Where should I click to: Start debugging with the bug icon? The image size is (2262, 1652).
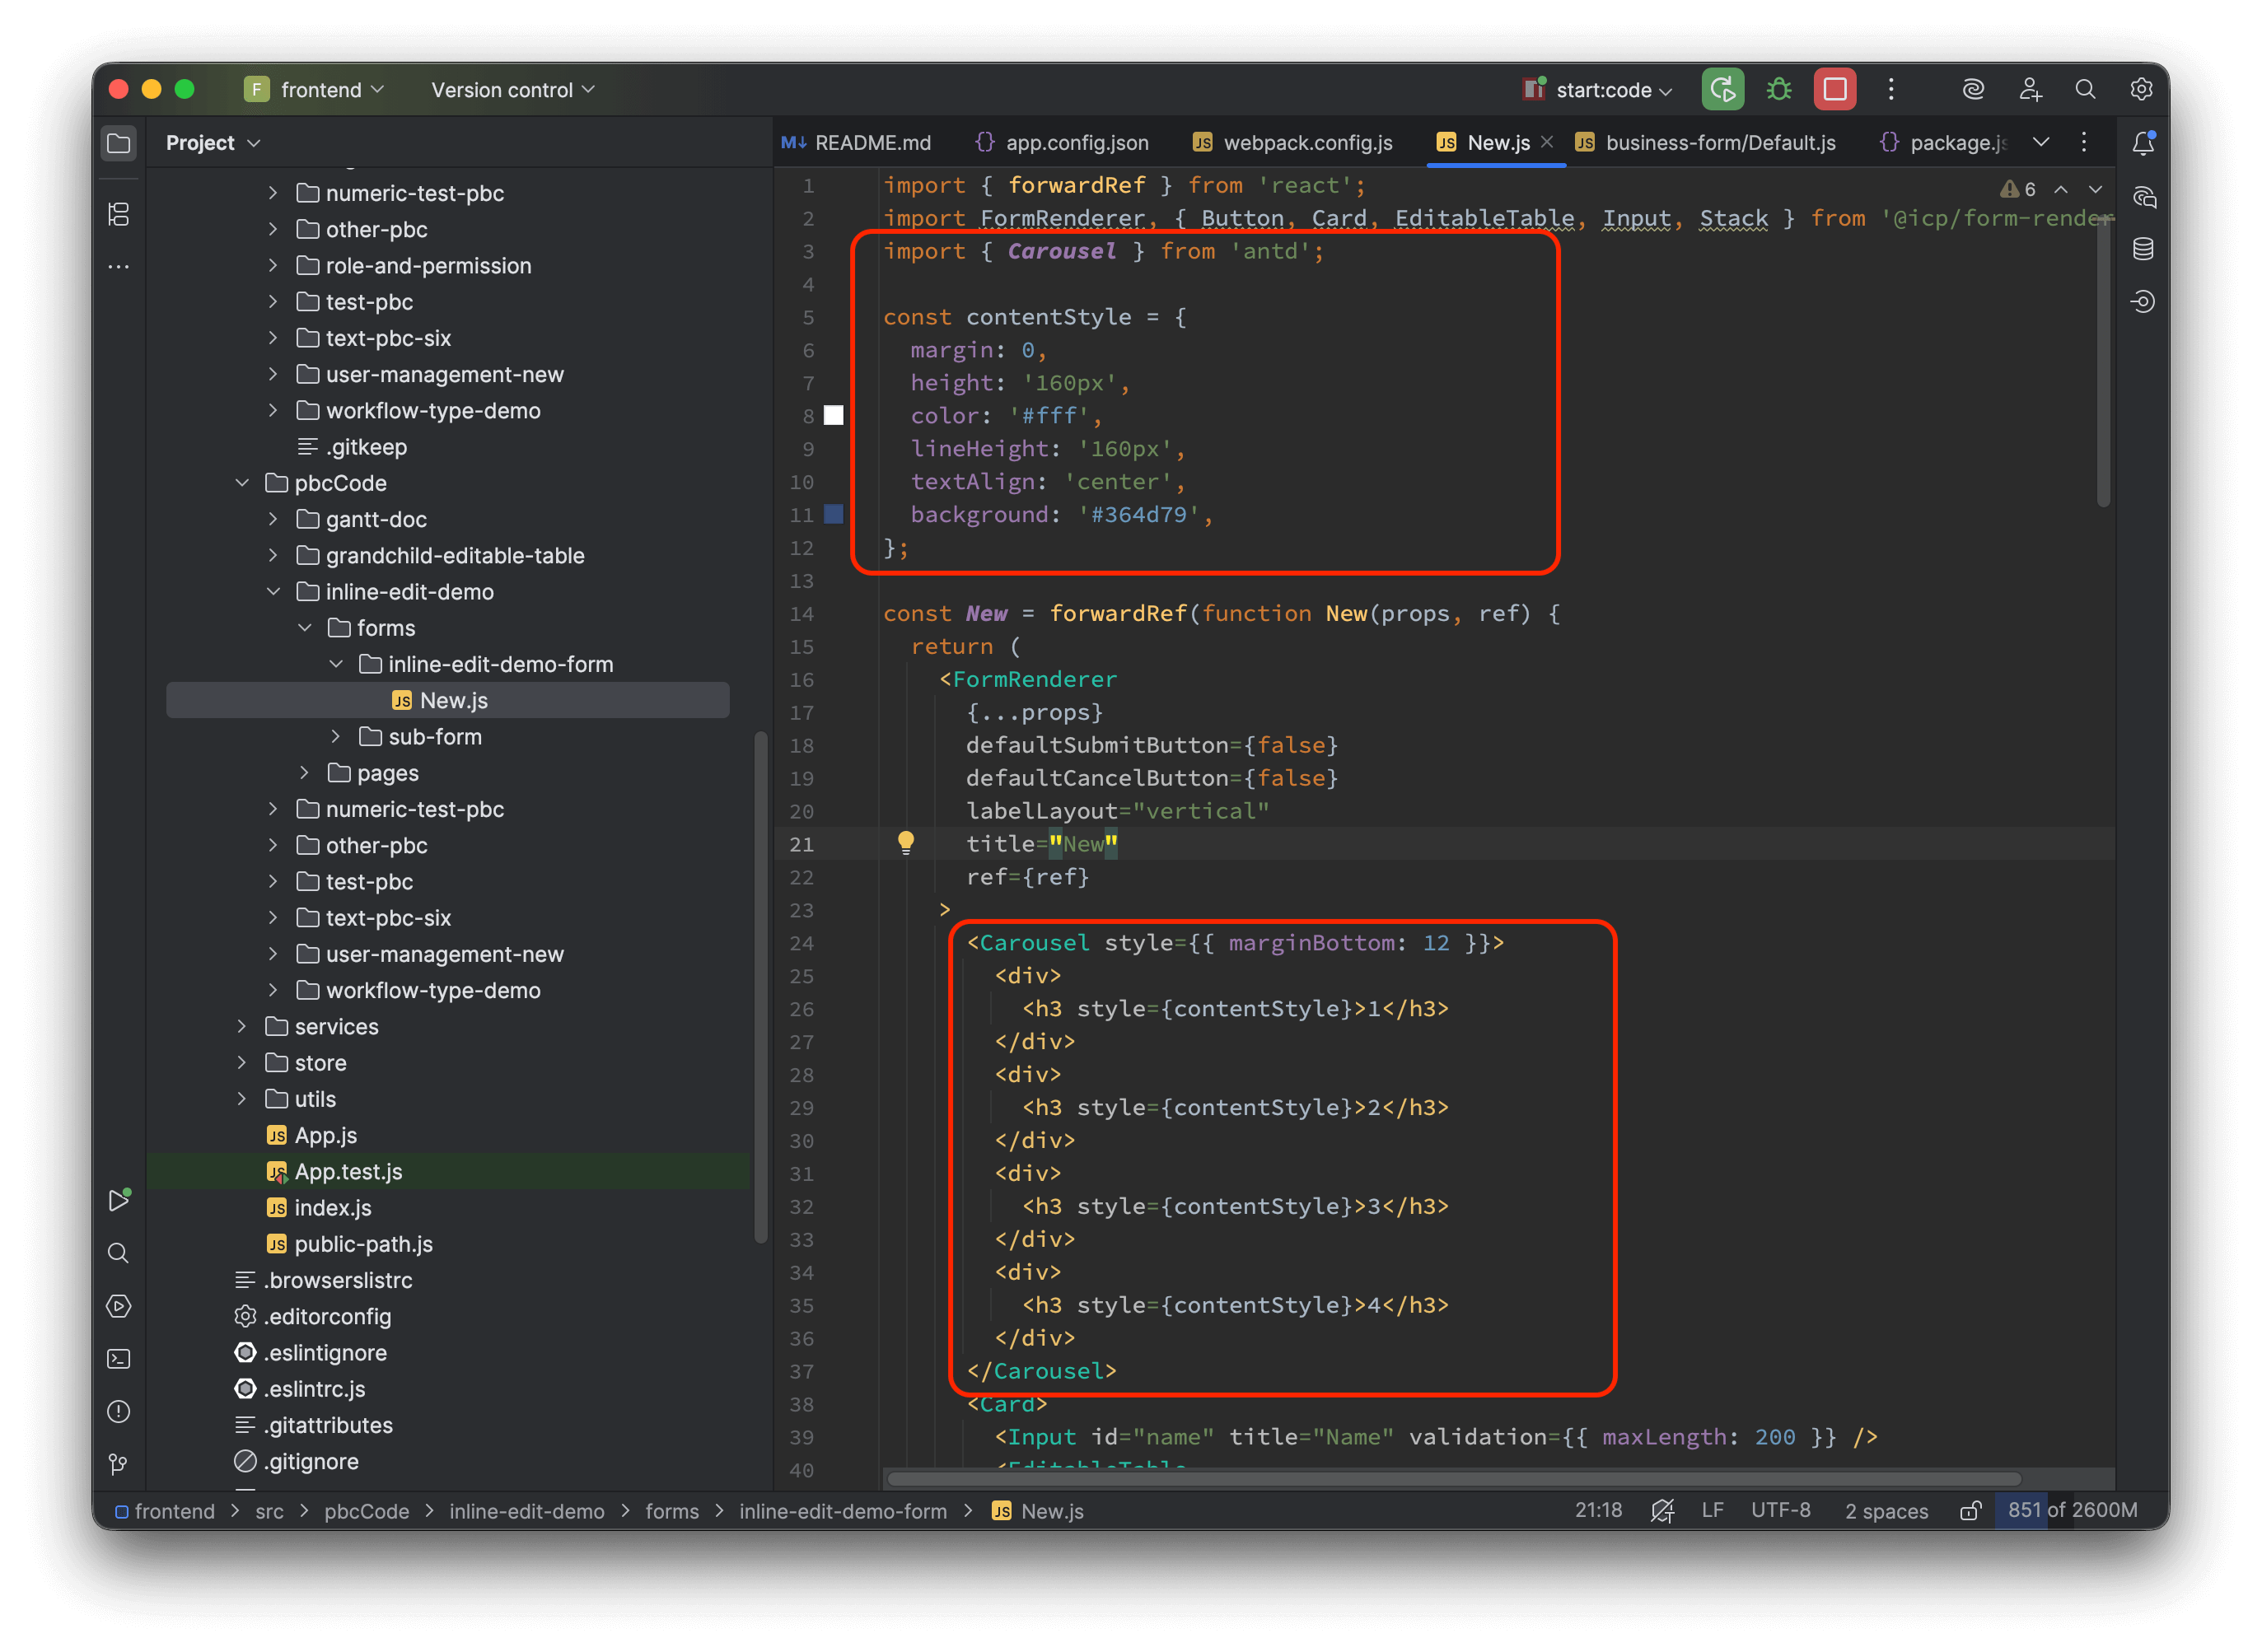point(1778,89)
